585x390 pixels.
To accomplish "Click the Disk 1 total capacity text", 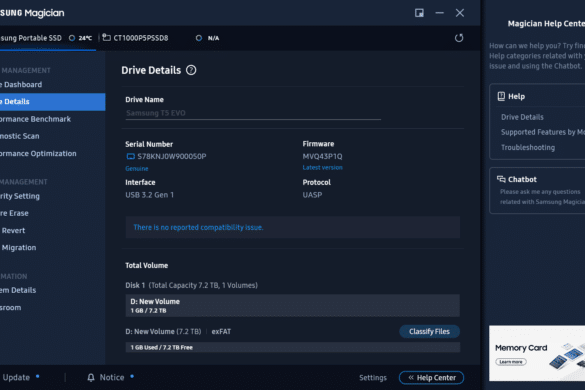I will 191,286.
